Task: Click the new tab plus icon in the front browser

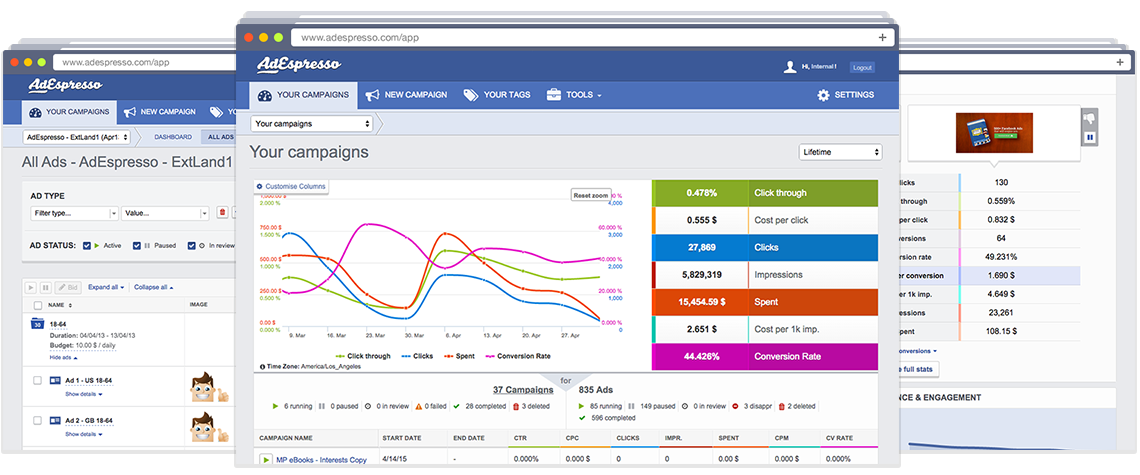Action: point(882,37)
